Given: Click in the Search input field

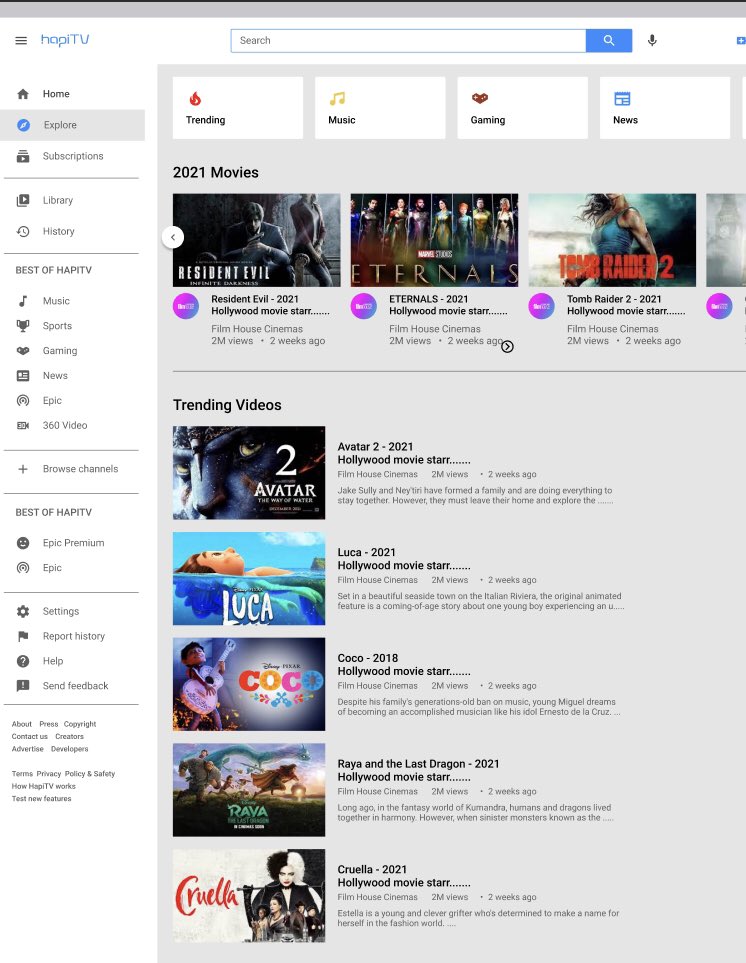Looking at the screenshot, I should (x=408, y=41).
